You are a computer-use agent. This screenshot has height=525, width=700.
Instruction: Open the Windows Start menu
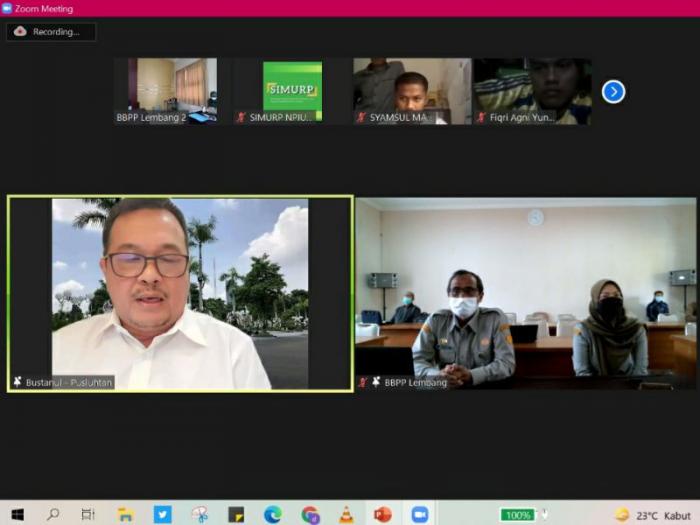pyautogui.click(x=17, y=514)
